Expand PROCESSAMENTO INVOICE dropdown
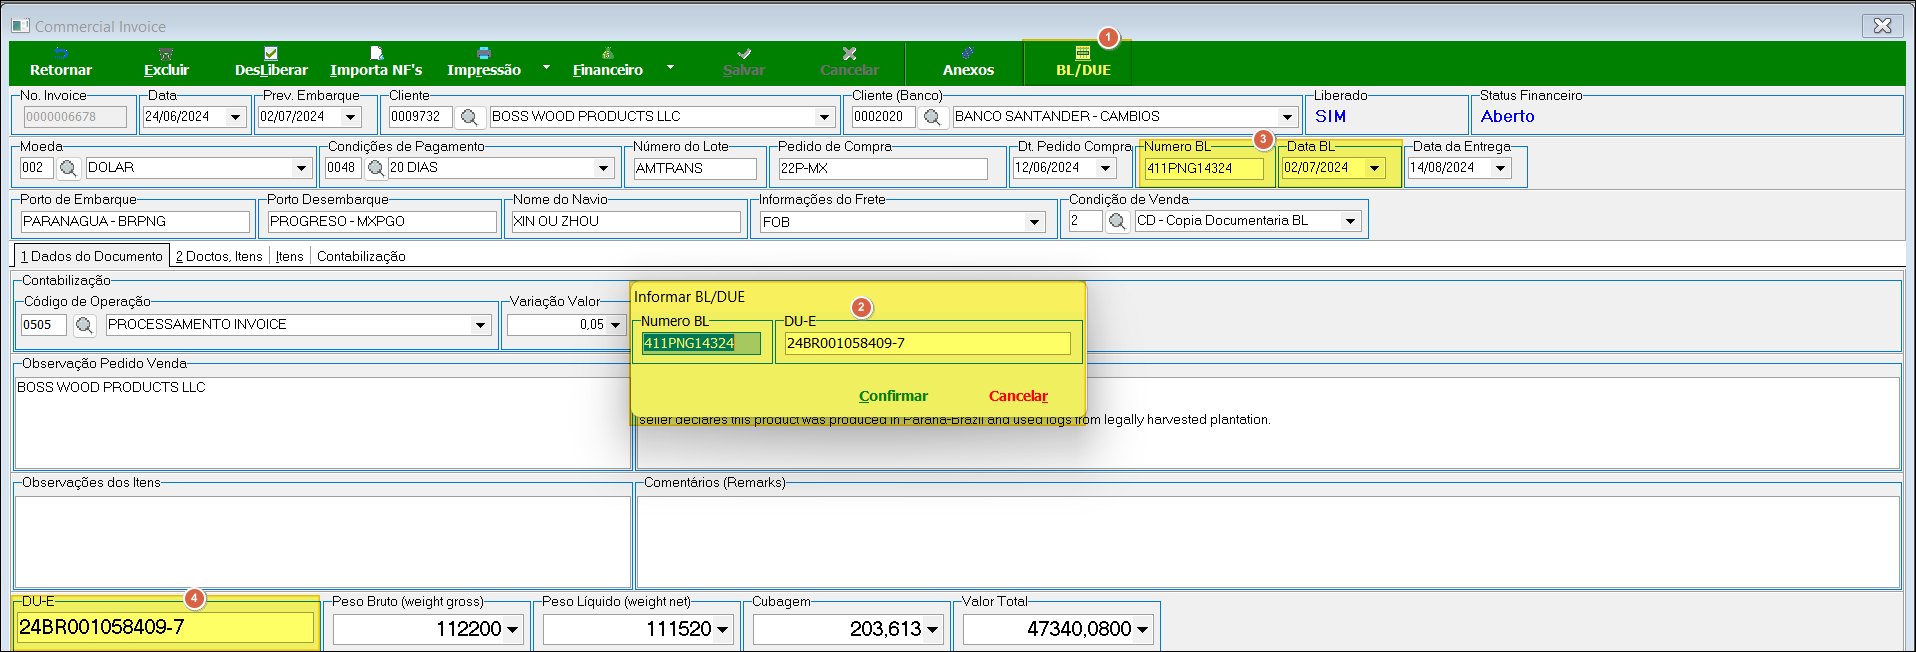1916x652 pixels. [x=481, y=325]
